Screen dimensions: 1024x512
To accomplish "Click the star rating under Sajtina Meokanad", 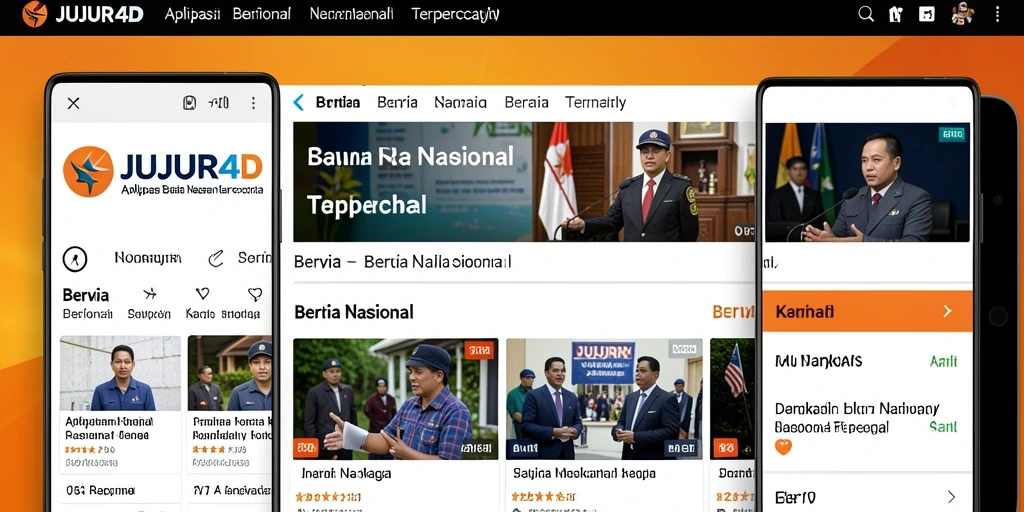I will click(x=543, y=496).
